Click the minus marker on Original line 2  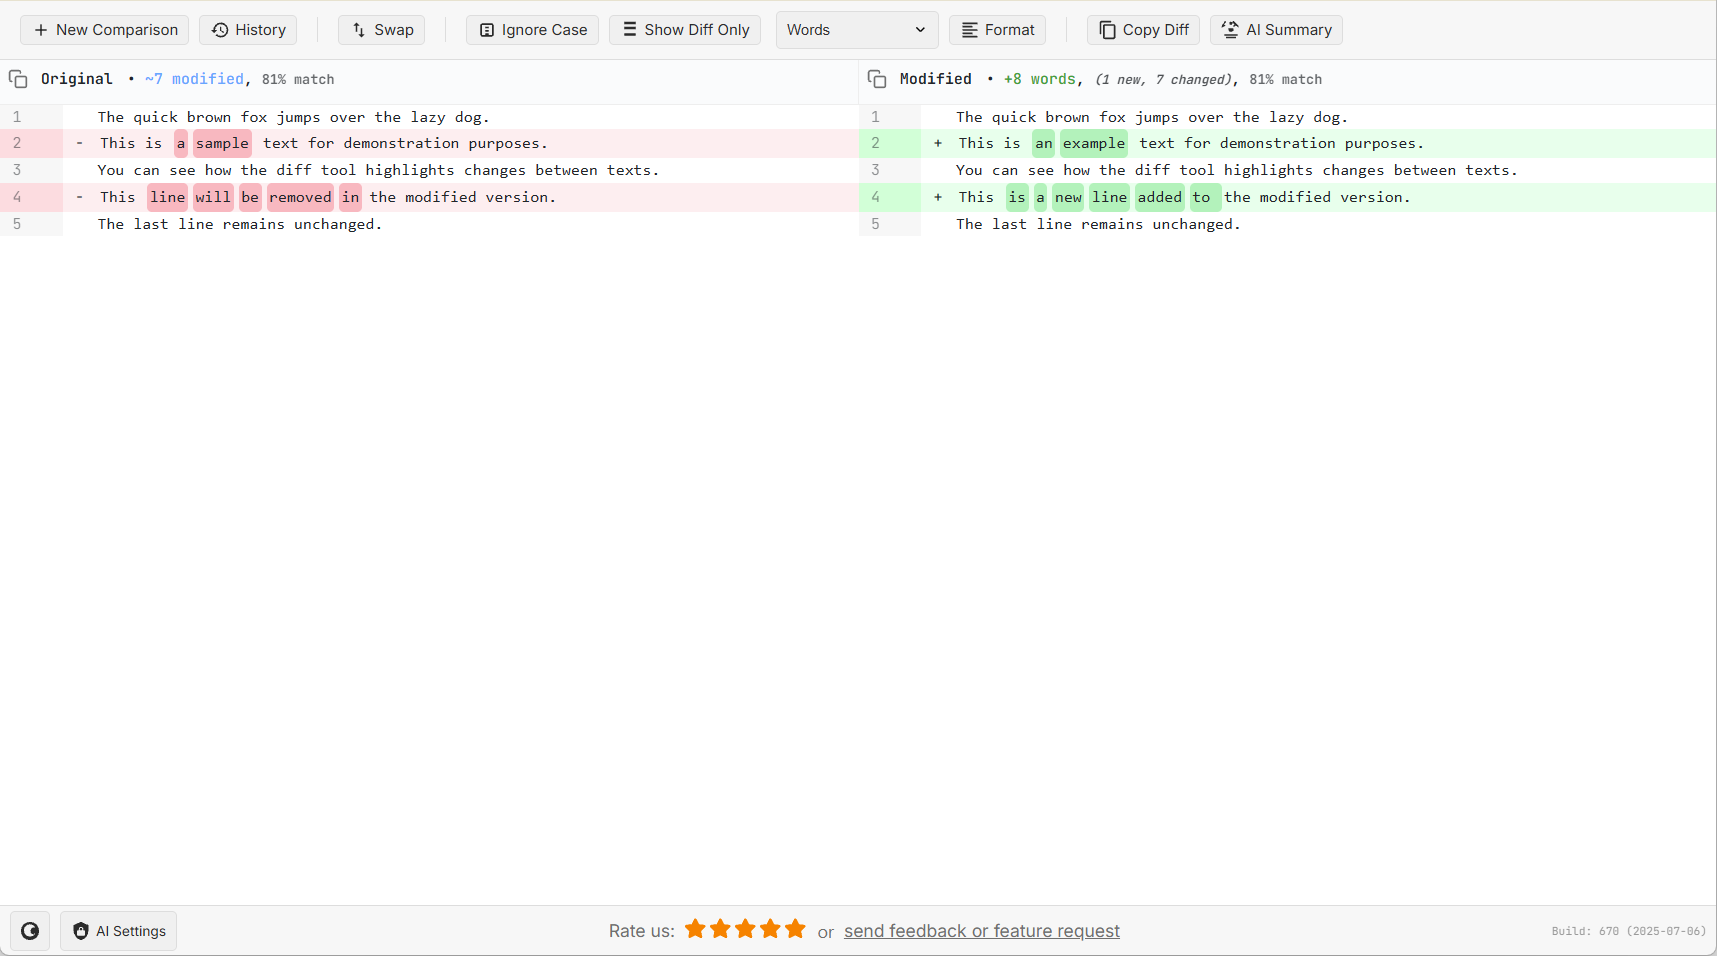click(79, 143)
